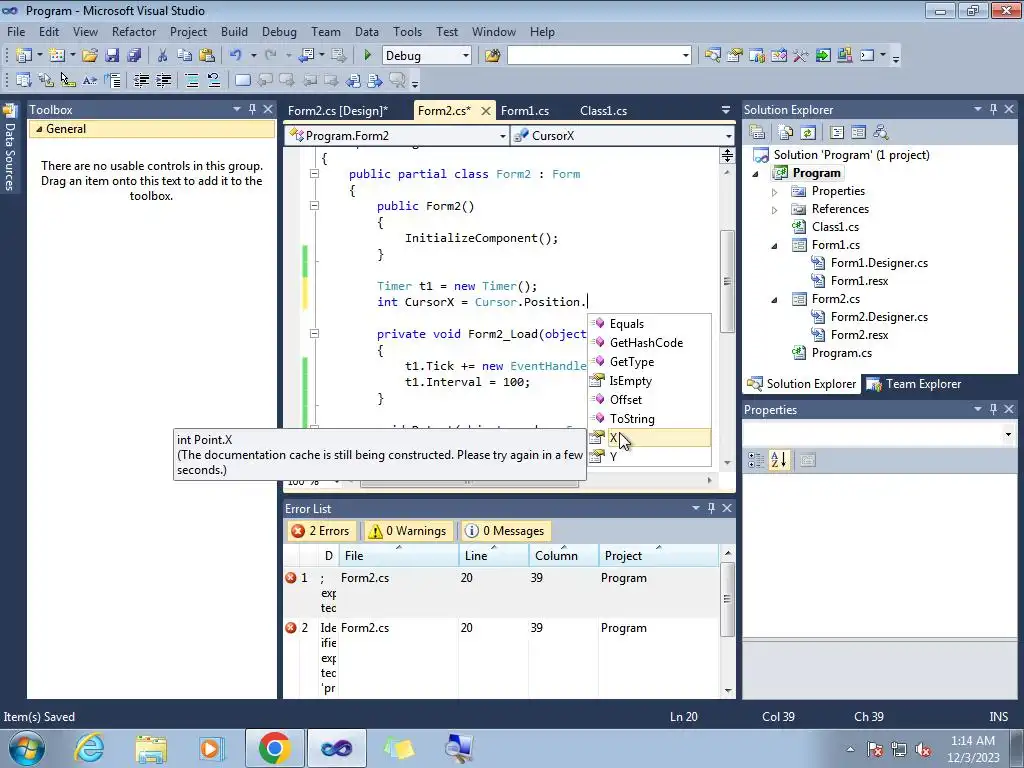Open Internet Explorer from the taskbar

[x=89, y=748]
